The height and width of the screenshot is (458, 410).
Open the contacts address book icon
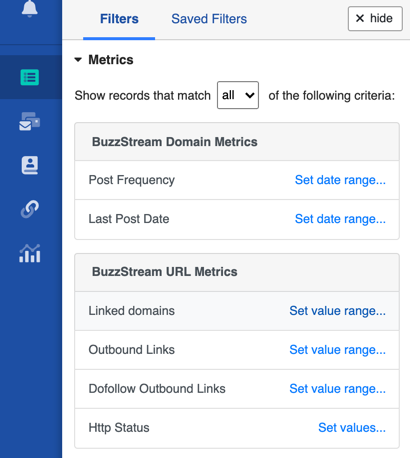click(30, 165)
